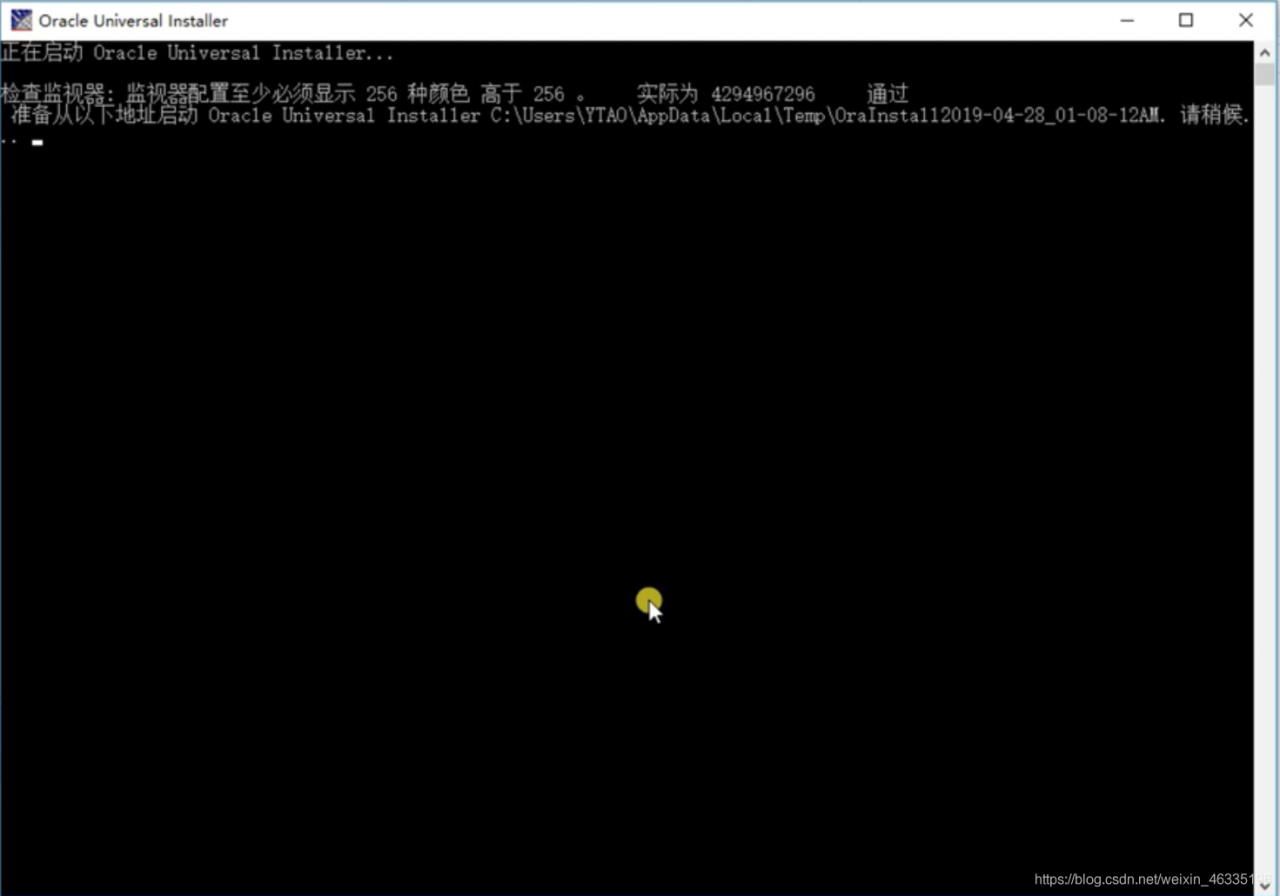The height and width of the screenshot is (896, 1280).
Task: Click the '请稍候' text at line end
Action: [x=1213, y=116]
